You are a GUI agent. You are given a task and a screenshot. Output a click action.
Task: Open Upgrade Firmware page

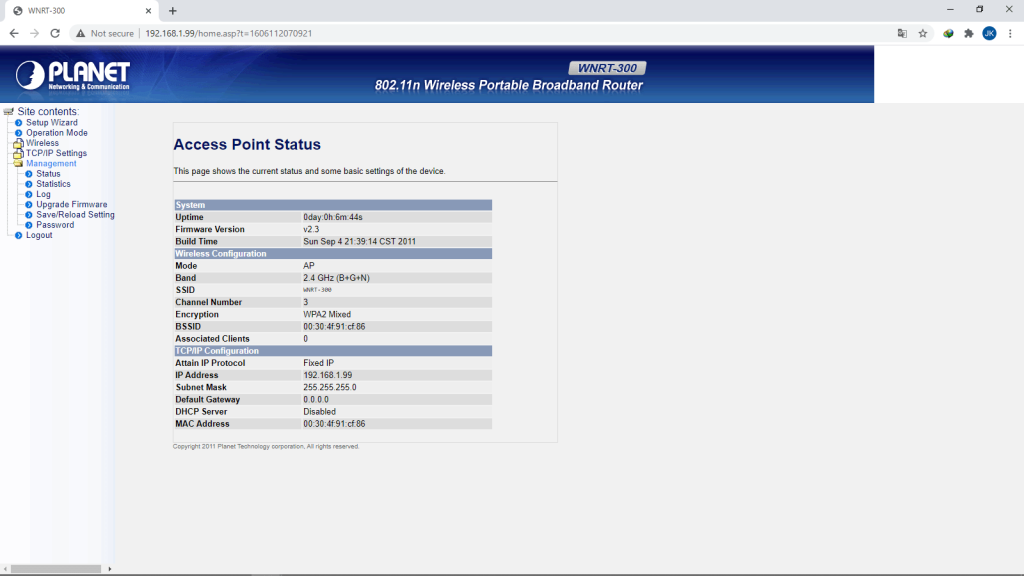tap(72, 204)
